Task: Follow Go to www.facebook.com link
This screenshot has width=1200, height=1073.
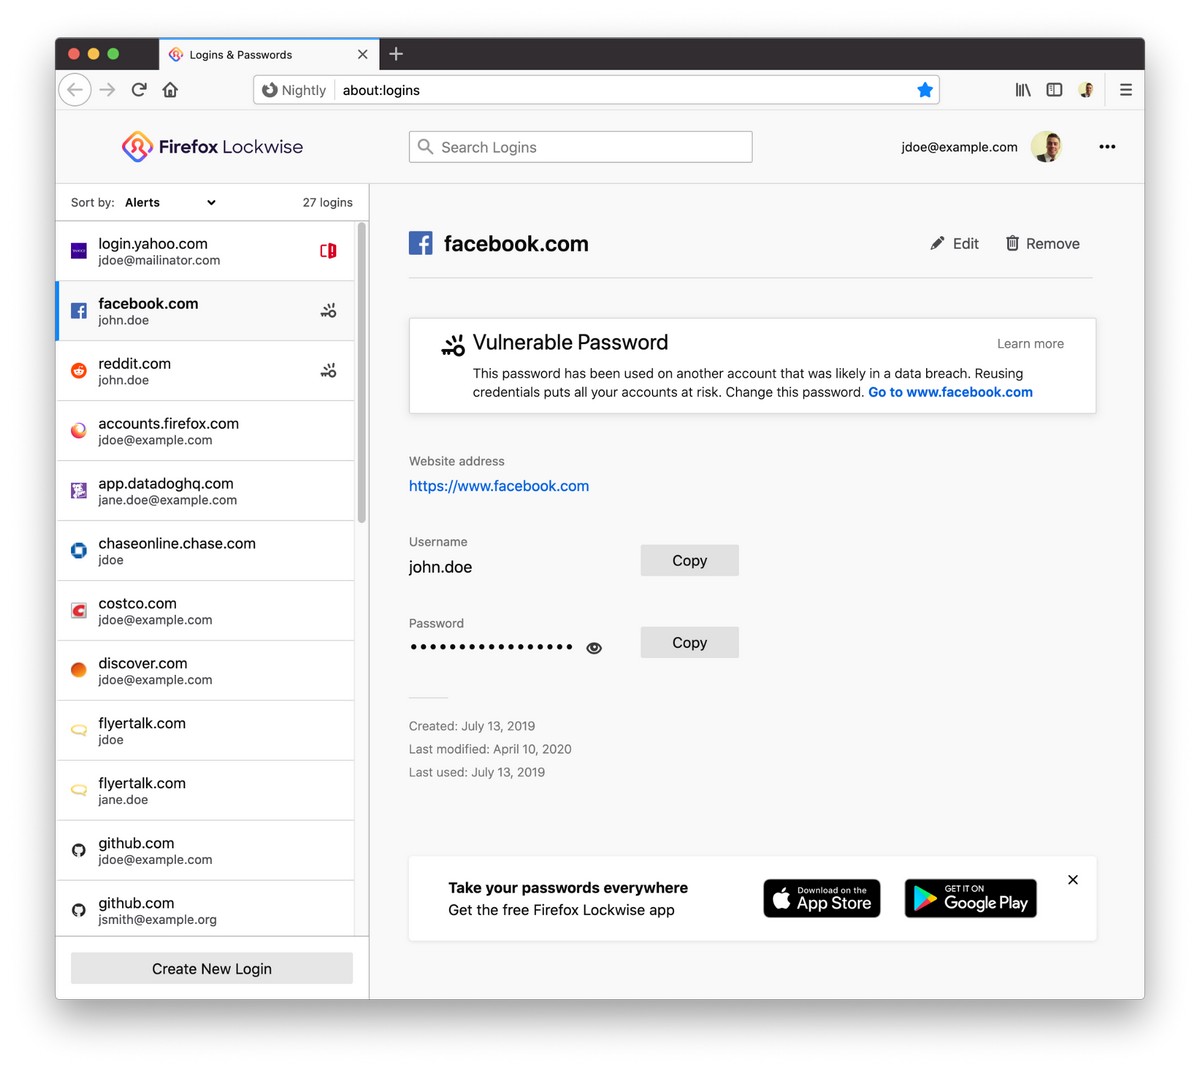Action: 950,392
